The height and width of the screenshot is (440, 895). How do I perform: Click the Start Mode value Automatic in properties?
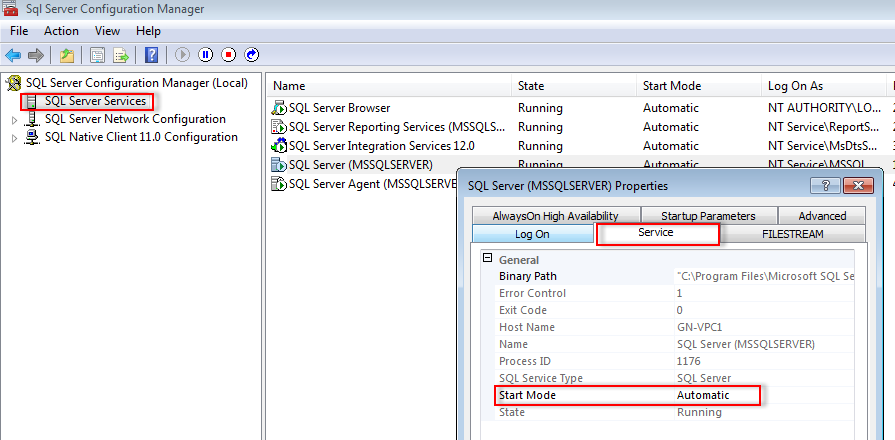pos(703,395)
